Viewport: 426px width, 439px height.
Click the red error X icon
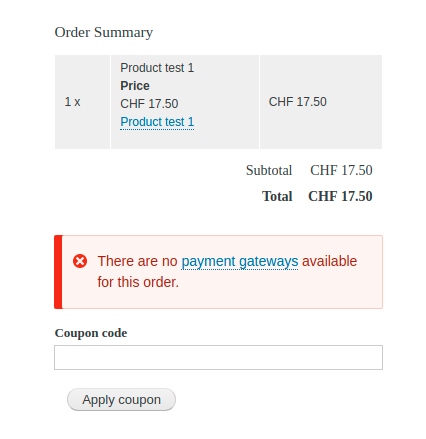(x=80, y=261)
